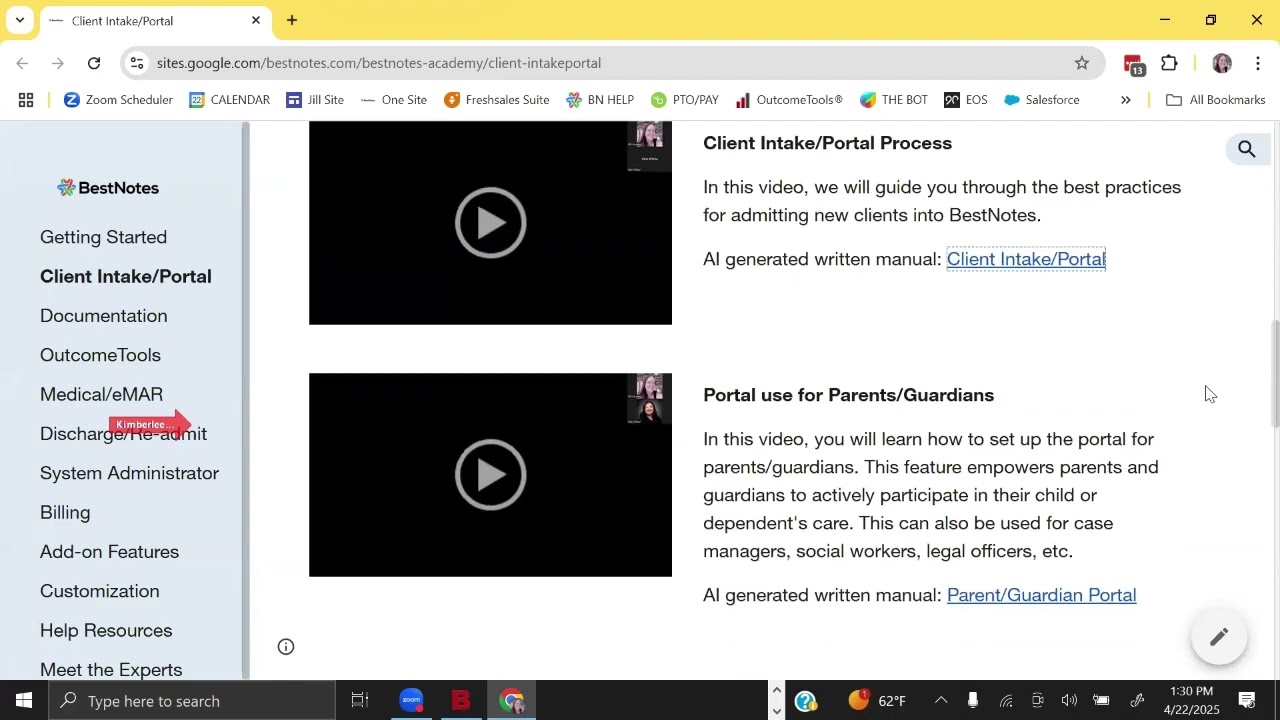Viewport: 1280px width, 720px height.
Task: Open the OutcomeTools sidebar page
Action: (100, 355)
